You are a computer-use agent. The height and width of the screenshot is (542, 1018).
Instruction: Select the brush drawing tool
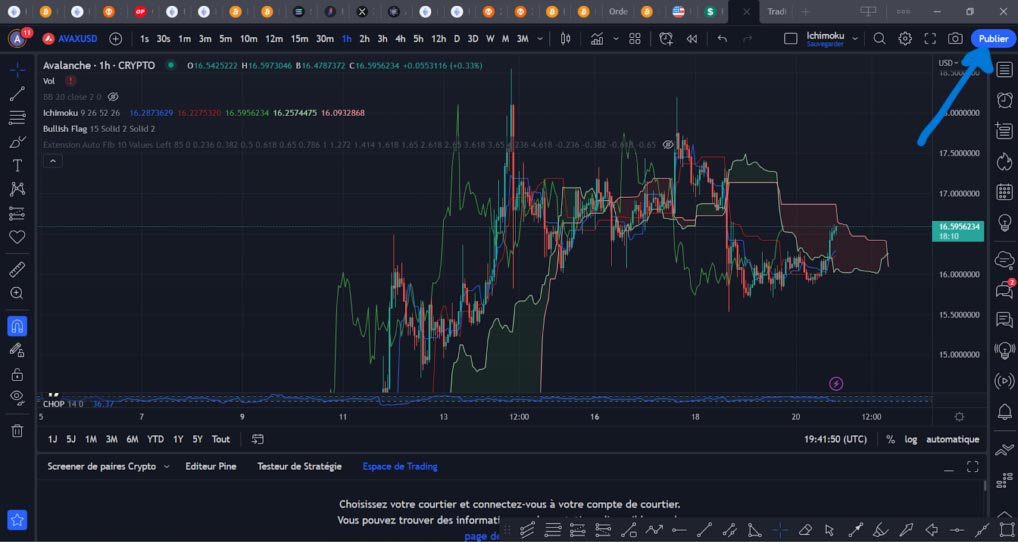point(17,142)
